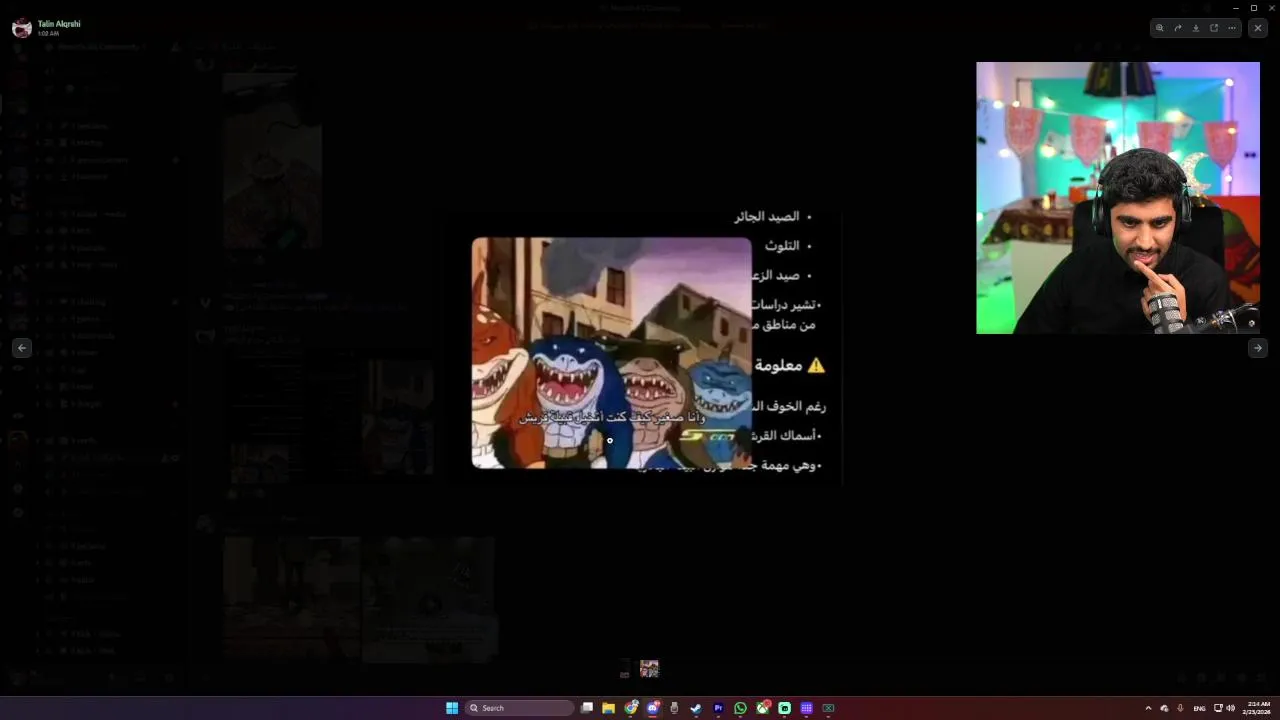Click the microphone icon in the system tray
This screenshot has height=720, width=1280.
click(x=1180, y=708)
